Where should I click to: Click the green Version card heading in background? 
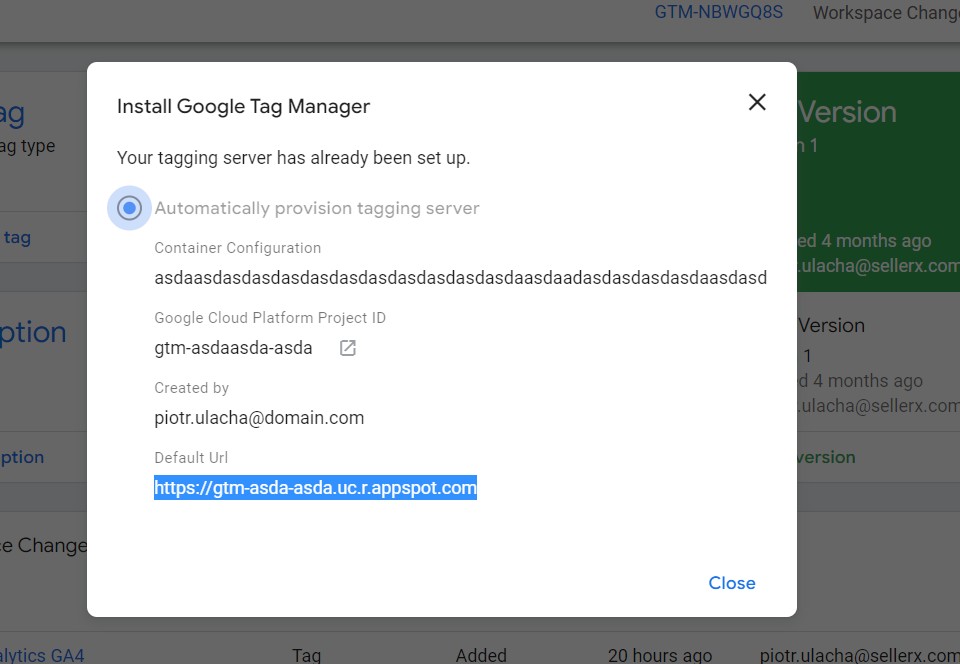tap(847, 112)
